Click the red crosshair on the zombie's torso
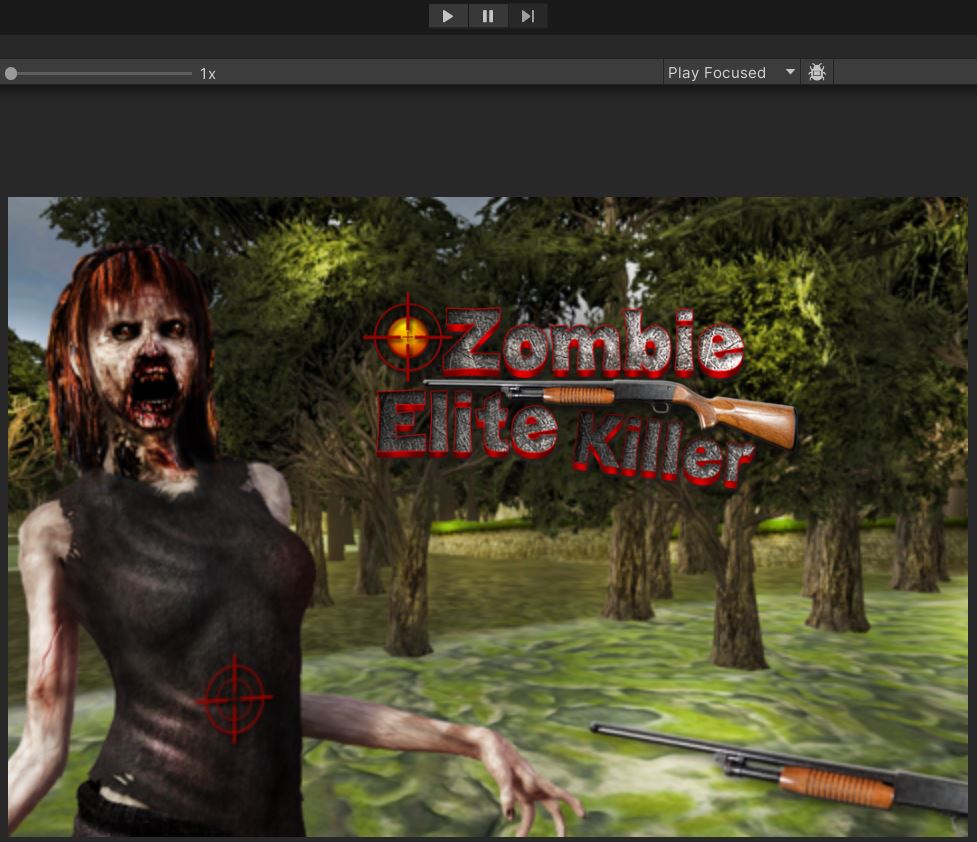977x842 pixels. click(234, 698)
